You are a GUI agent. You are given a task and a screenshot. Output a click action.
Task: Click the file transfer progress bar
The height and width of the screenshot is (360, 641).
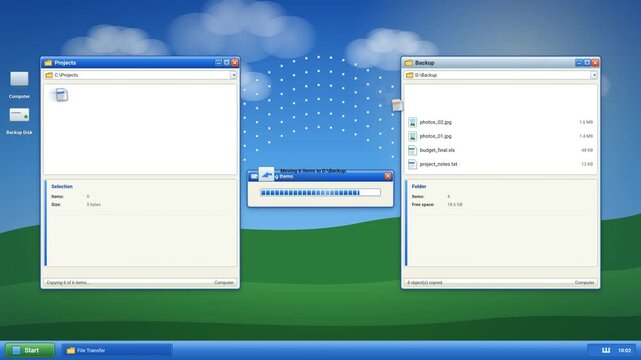[320, 192]
